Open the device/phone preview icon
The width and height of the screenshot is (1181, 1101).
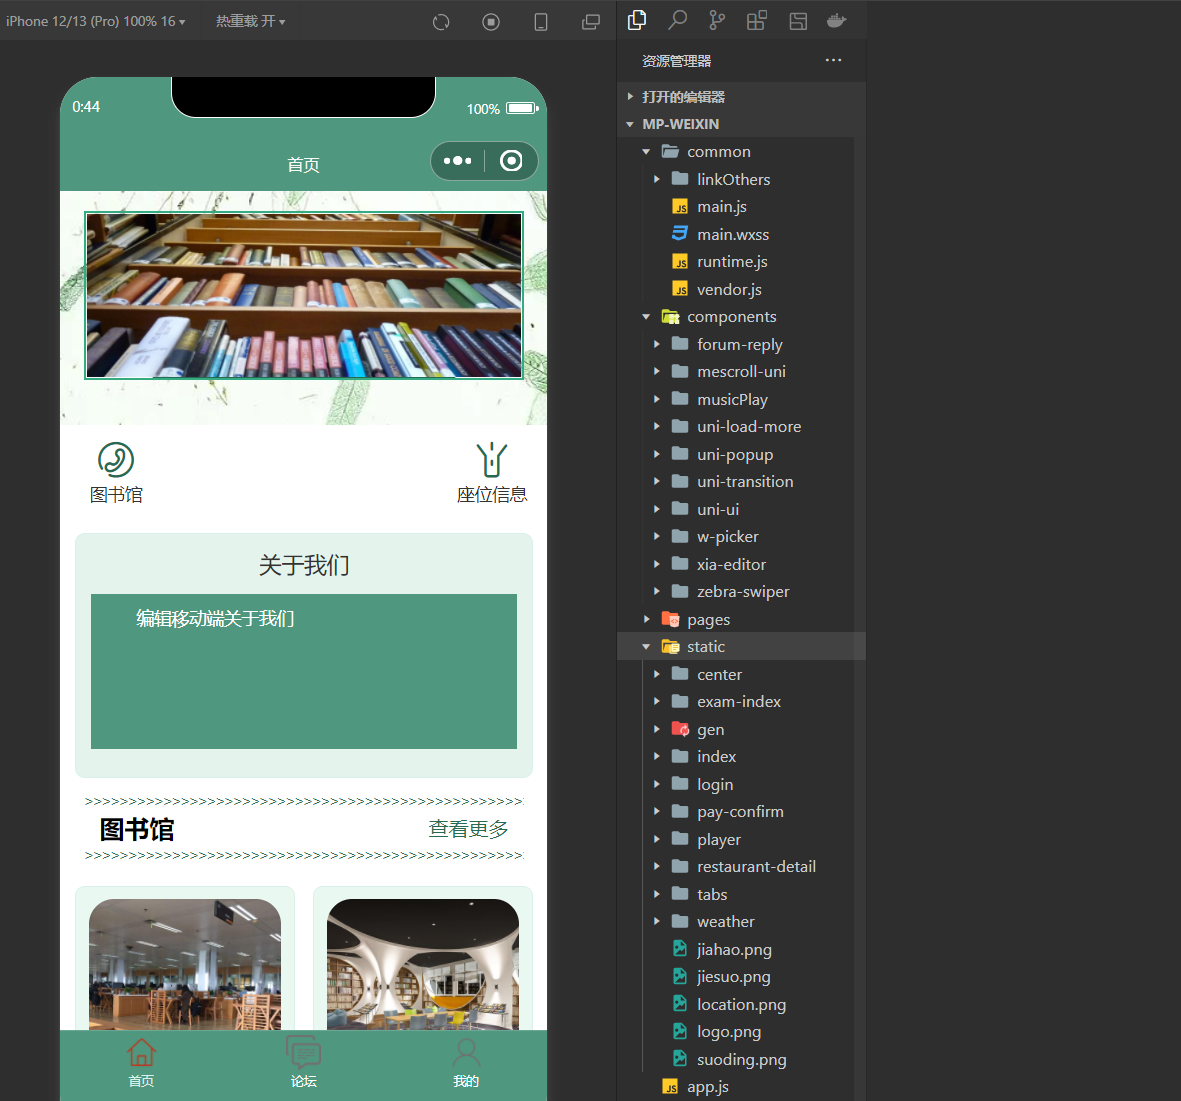pos(541,21)
